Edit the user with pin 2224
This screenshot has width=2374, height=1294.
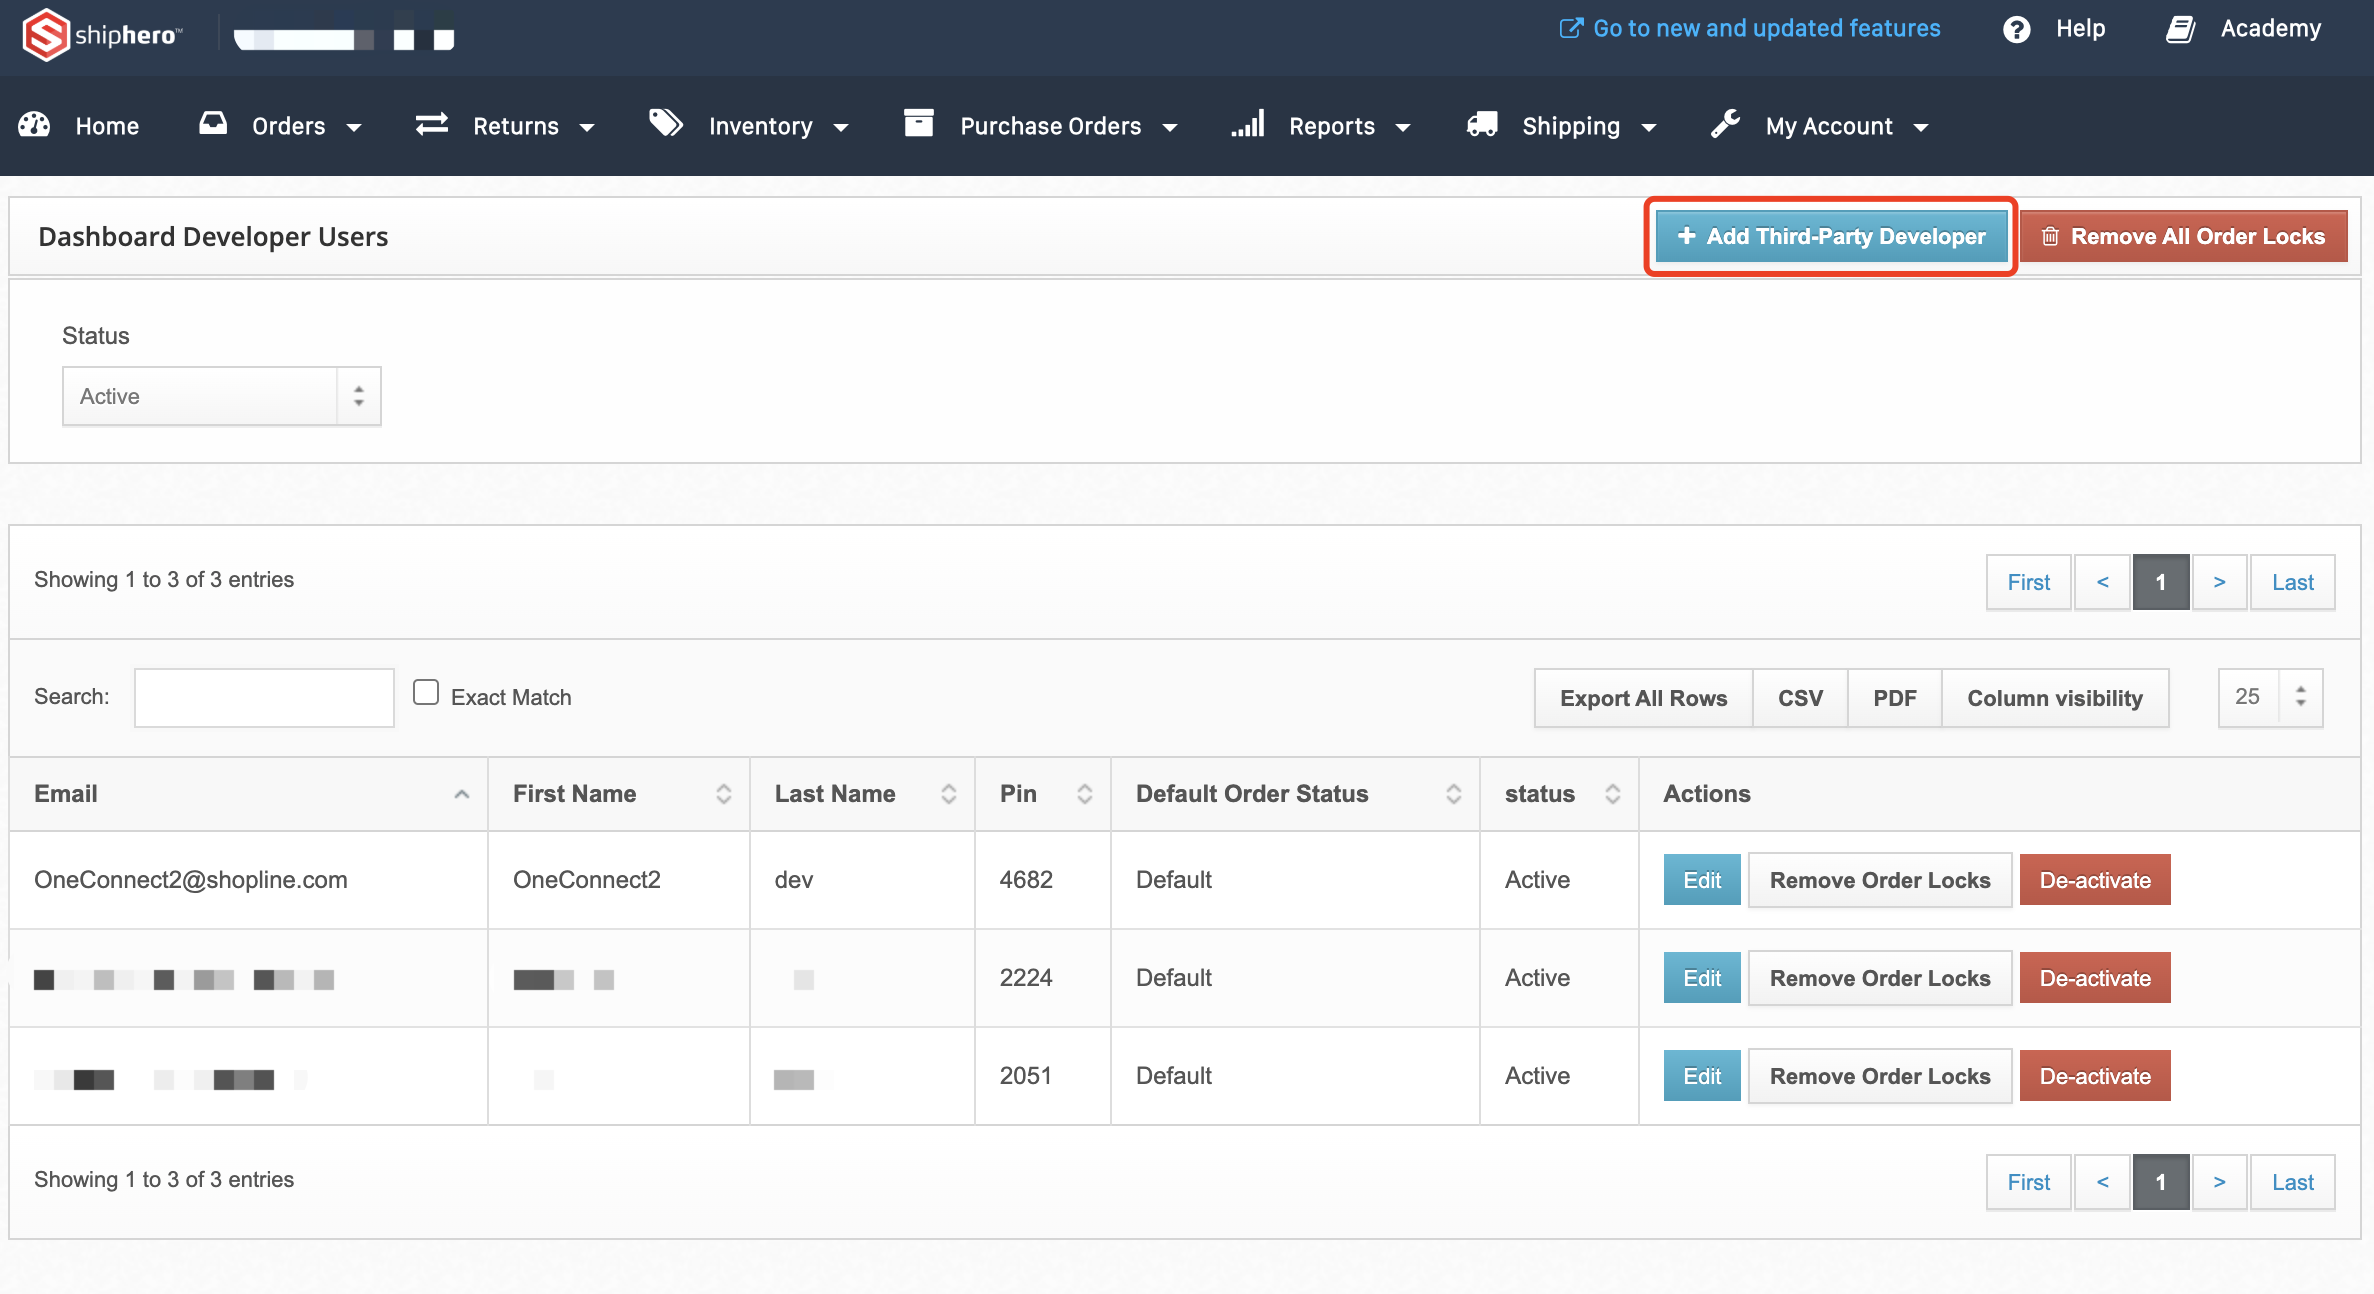(x=1702, y=978)
